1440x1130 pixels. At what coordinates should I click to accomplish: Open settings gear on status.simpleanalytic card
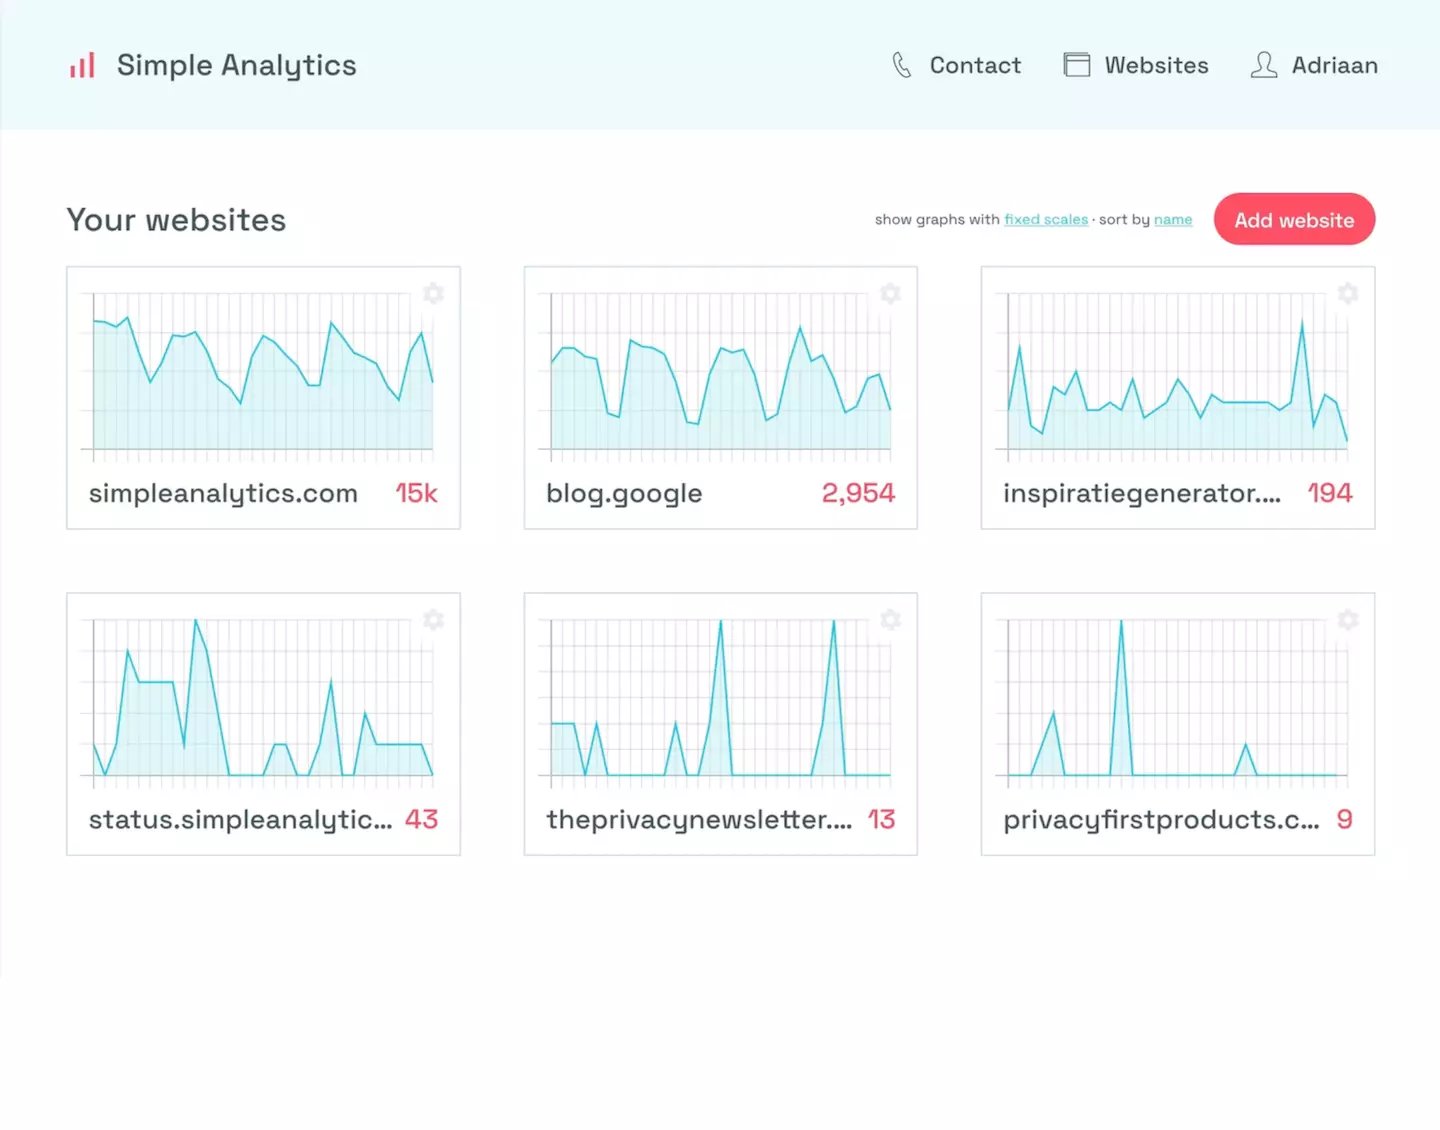click(433, 619)
